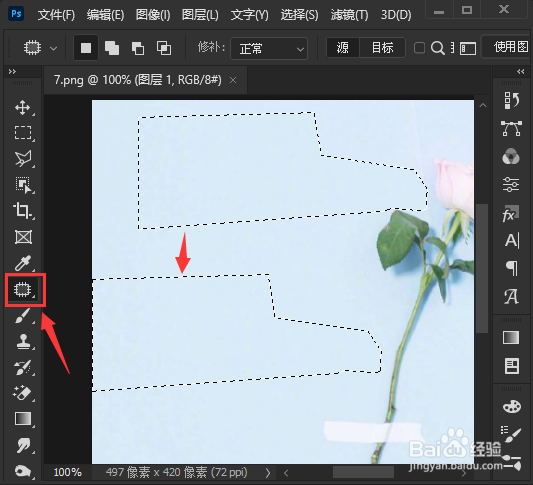Open the Brushes panel icon

click(x=512, y=462)
